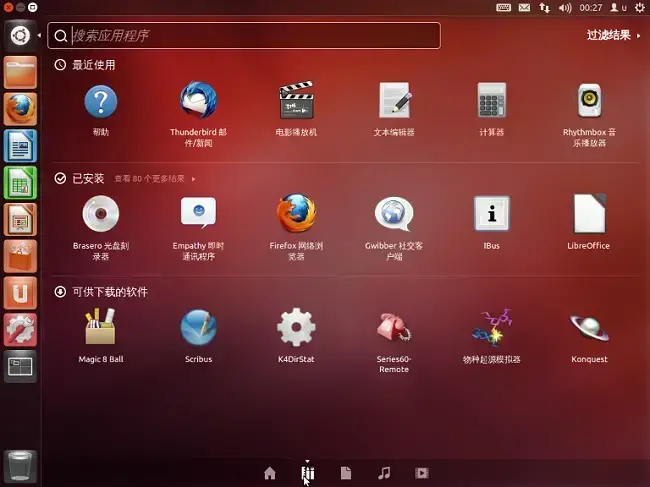This screenshot has height=487, width=650.
Task: Open LibreOffice Calc in launcher
Action: point(20,183)
